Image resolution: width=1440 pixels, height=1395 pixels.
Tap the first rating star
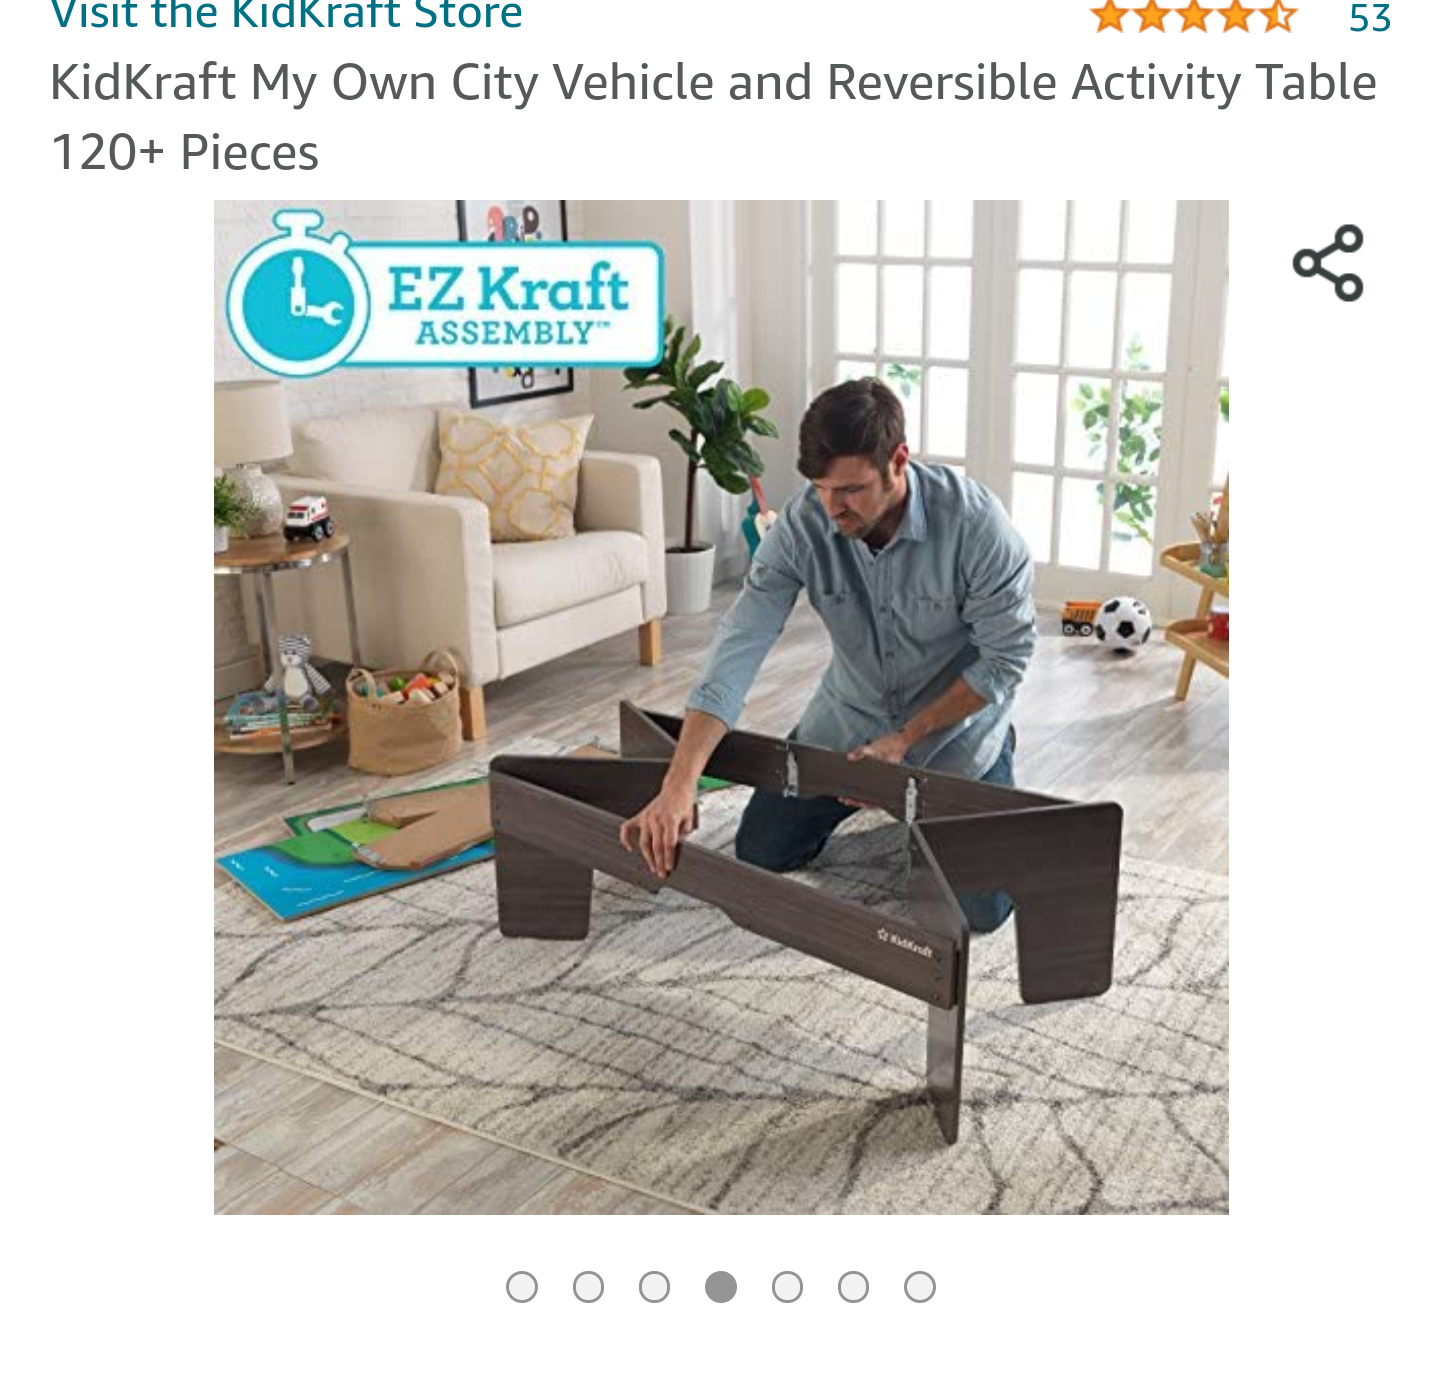click(1110, 16)
